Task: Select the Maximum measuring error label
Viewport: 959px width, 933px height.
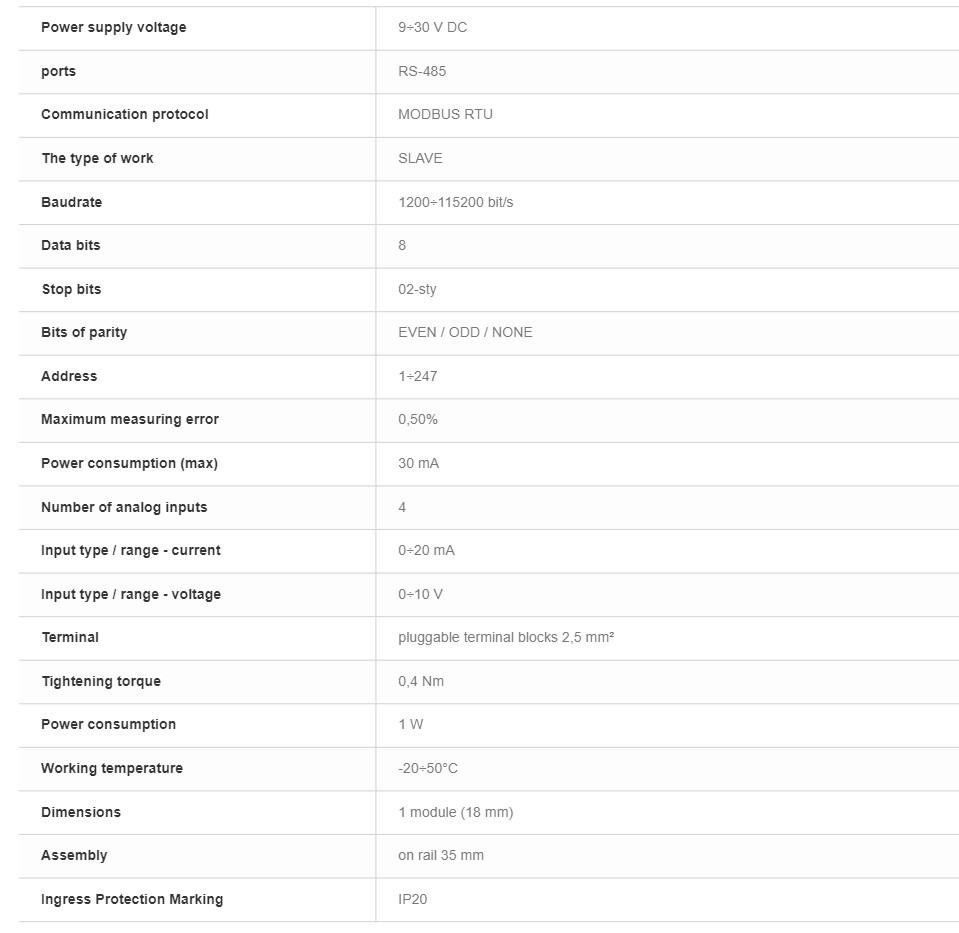Action: click(x=129, y=419)
